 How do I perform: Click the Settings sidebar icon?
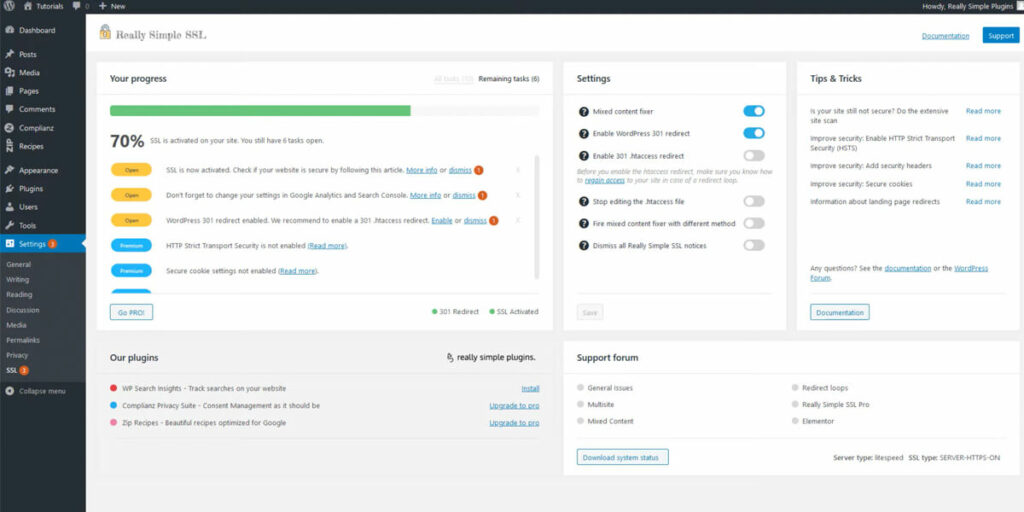pos(10,244)
